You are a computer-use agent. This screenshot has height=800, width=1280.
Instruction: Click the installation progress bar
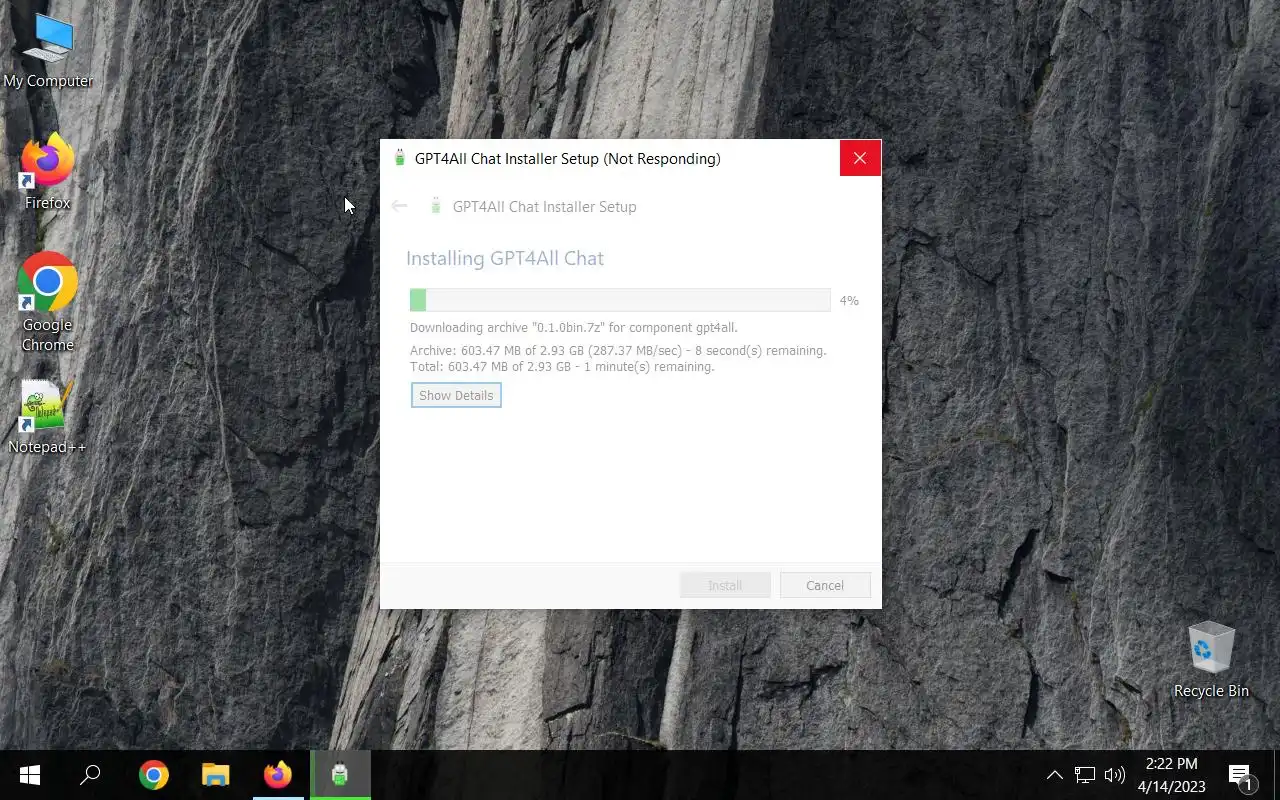620,300
